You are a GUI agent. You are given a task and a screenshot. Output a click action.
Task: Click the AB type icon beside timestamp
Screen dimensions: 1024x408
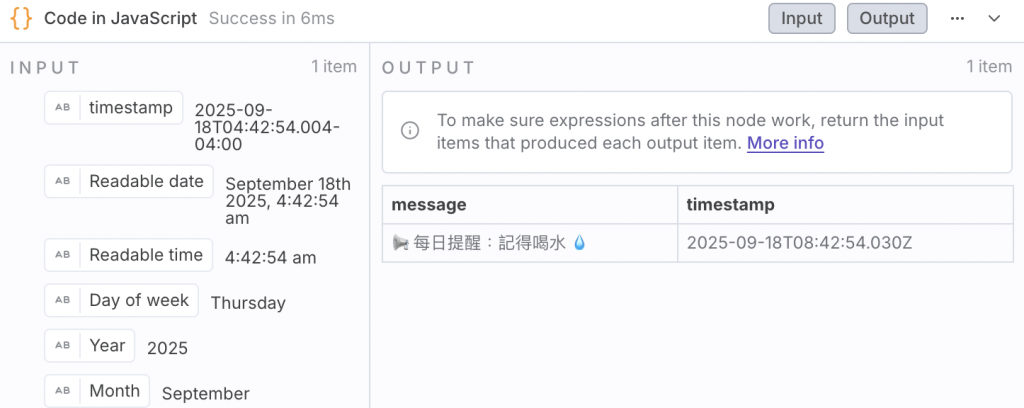tap(62, 108)
